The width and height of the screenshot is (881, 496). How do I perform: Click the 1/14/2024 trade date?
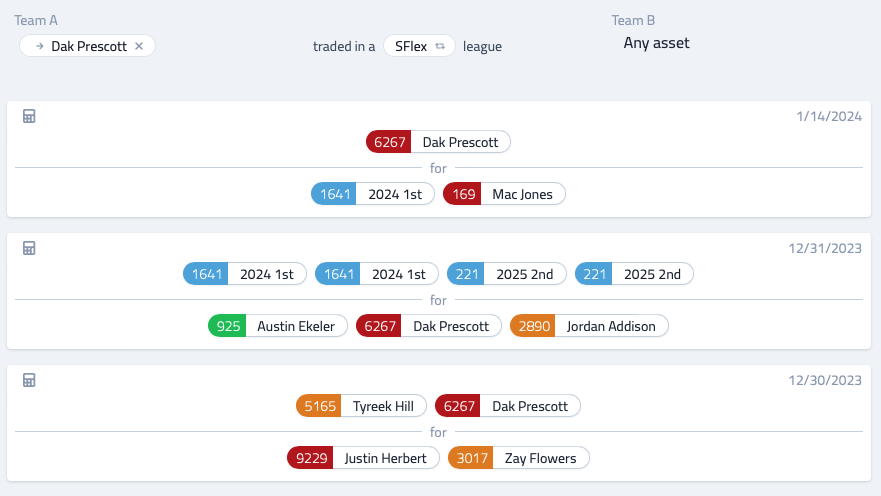(829, 116)
